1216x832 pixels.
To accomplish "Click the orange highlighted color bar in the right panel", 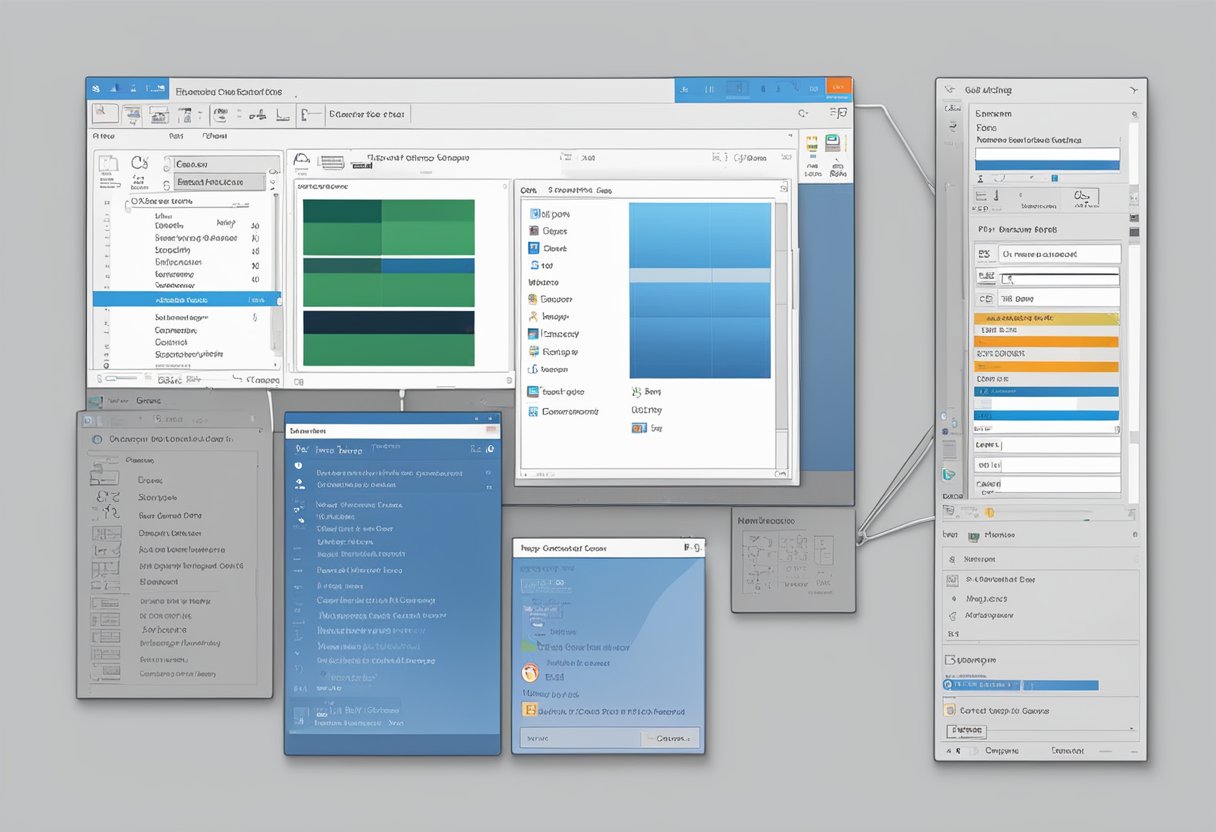I will tap(1049, 339).
